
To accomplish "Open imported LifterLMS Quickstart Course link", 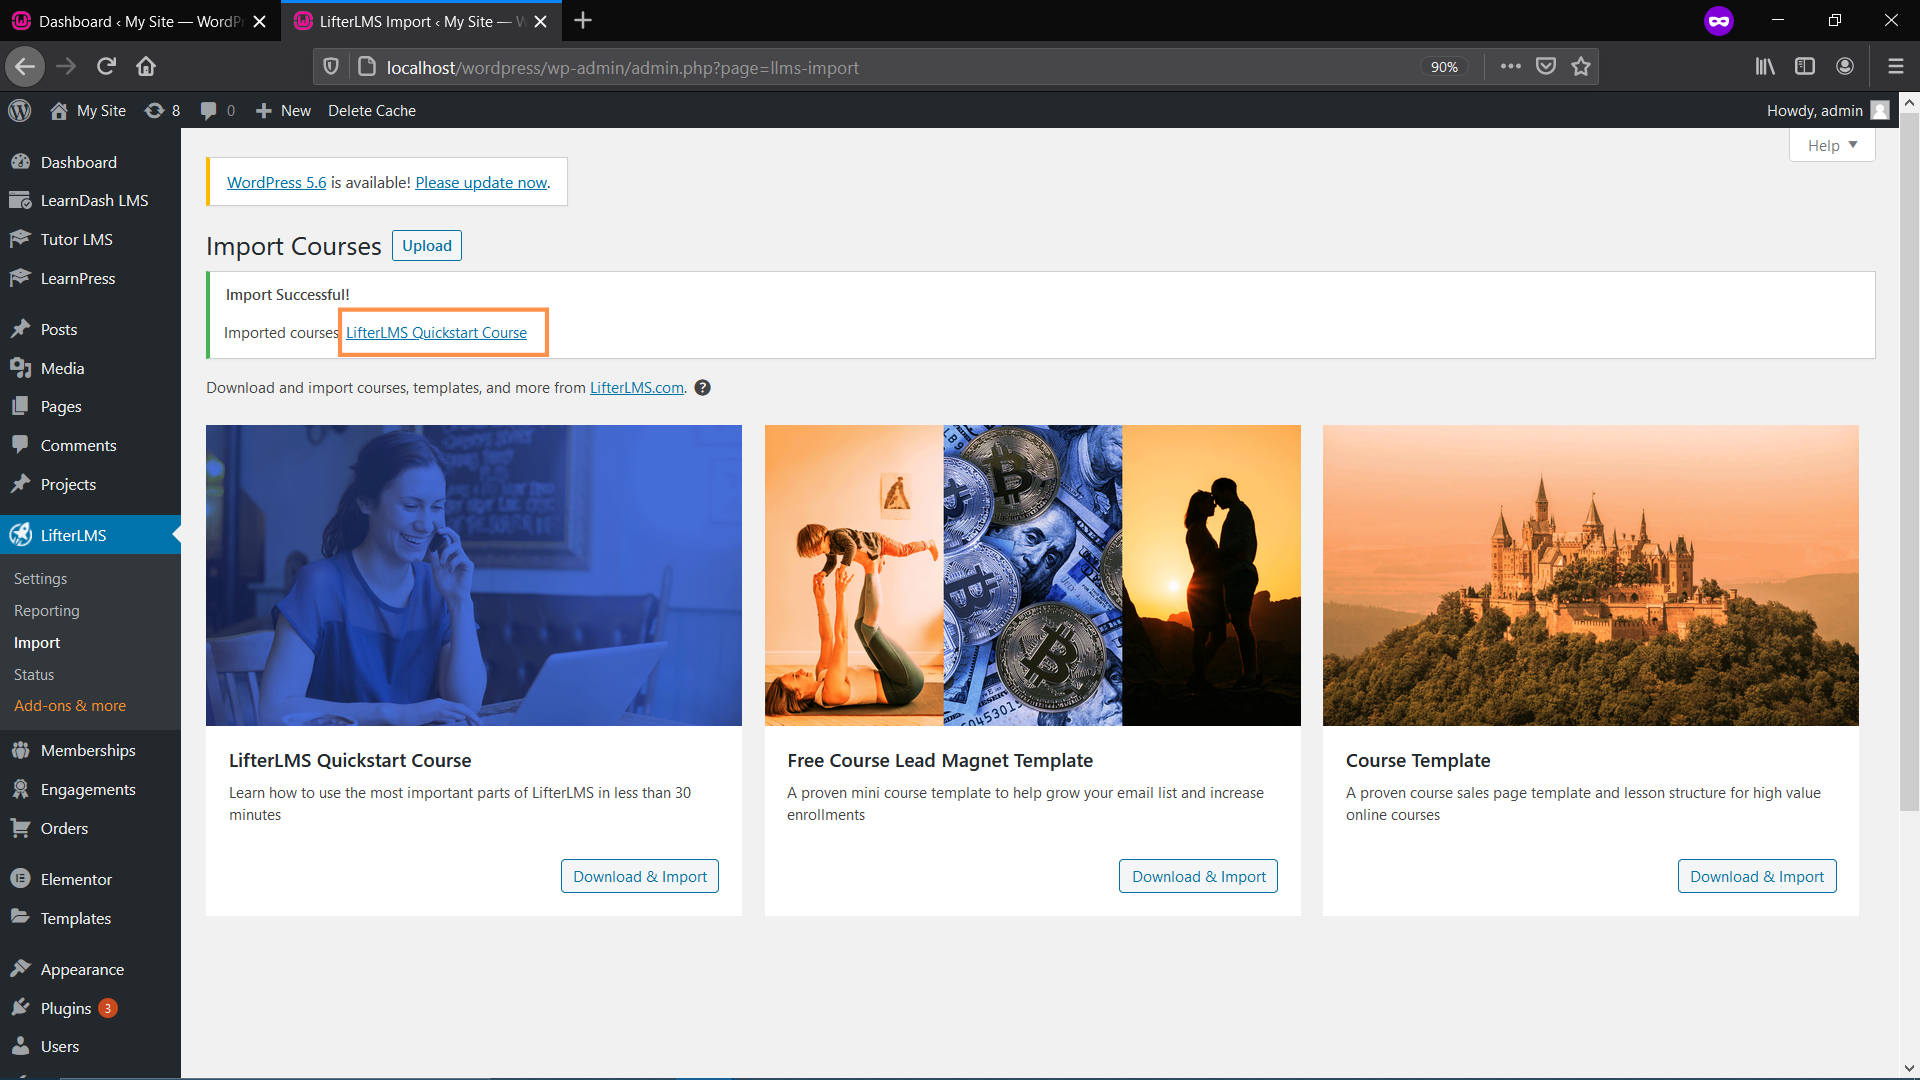I will [436, 333].
